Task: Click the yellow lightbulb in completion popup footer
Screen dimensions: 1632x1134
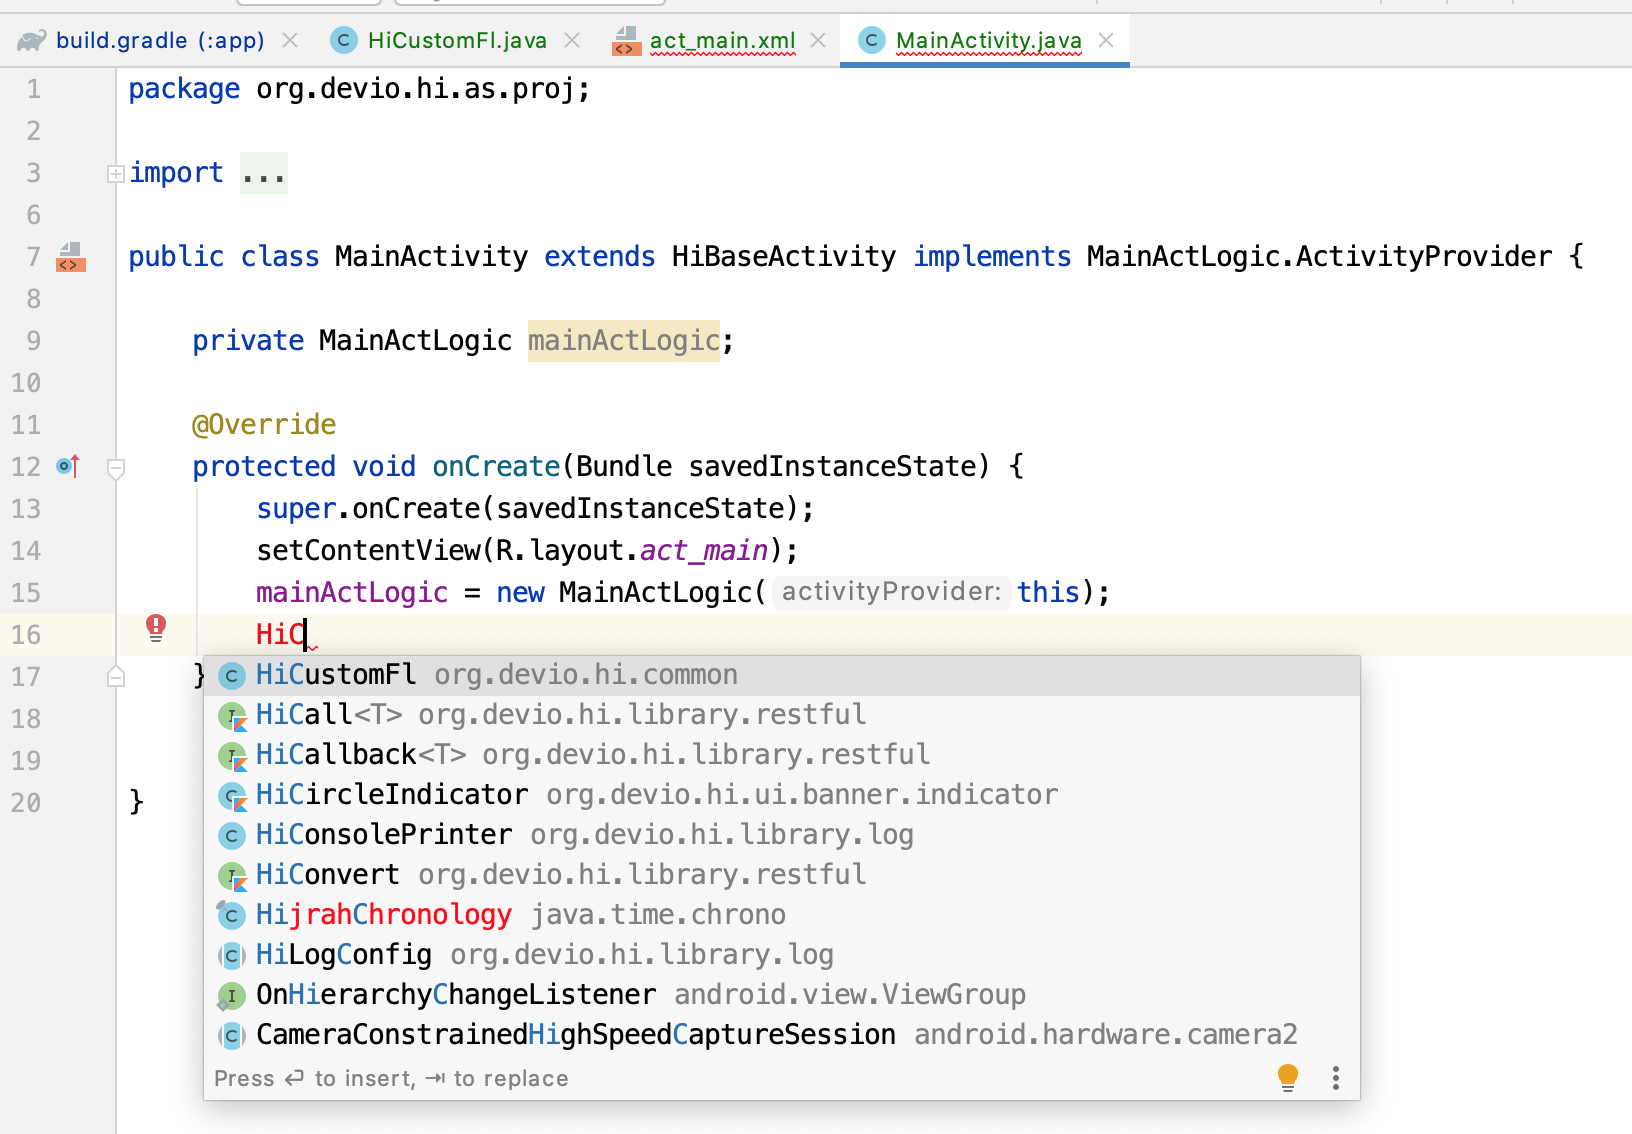Action: click(1288, 1078)
